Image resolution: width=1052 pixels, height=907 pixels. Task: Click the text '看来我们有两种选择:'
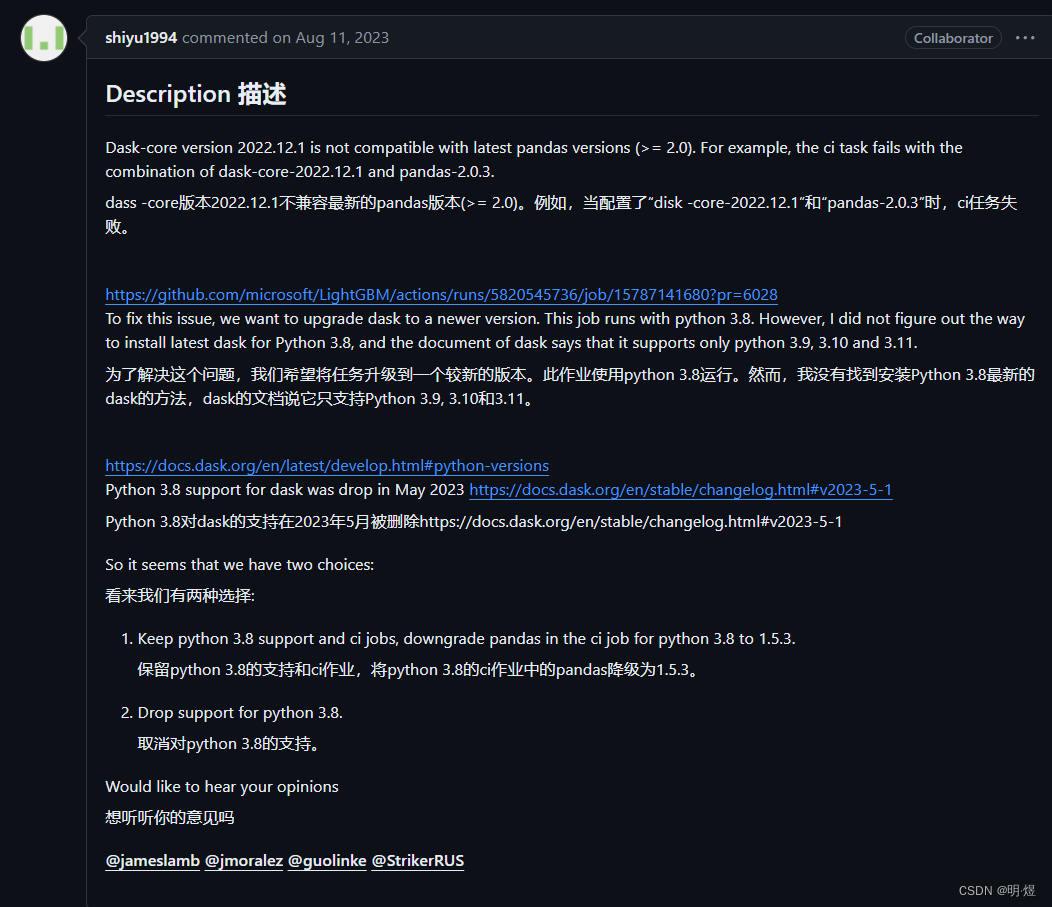pyautogui.click(x=180, y=596)
